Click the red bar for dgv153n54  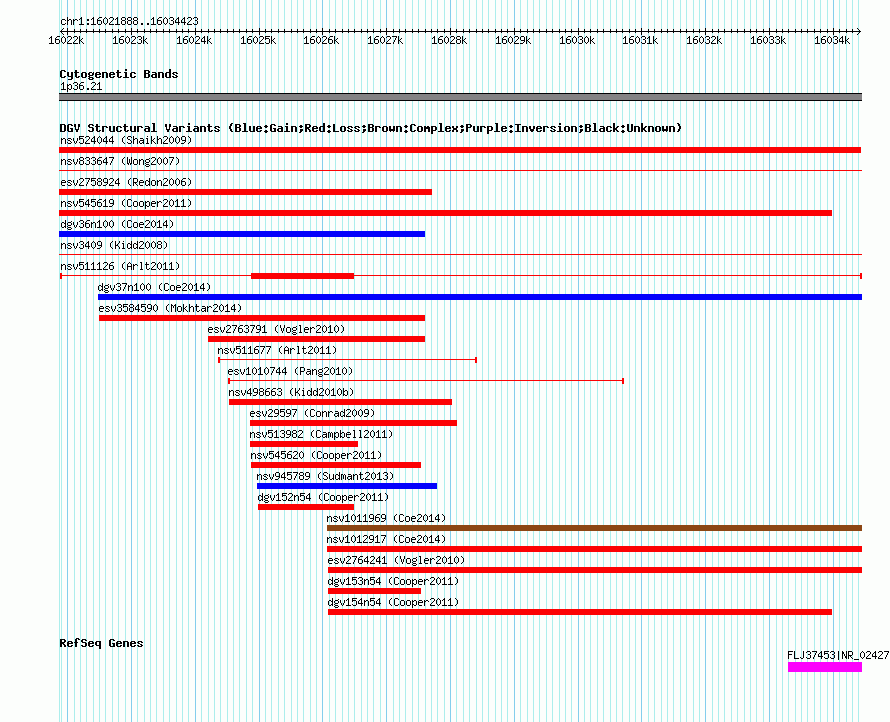375,591
